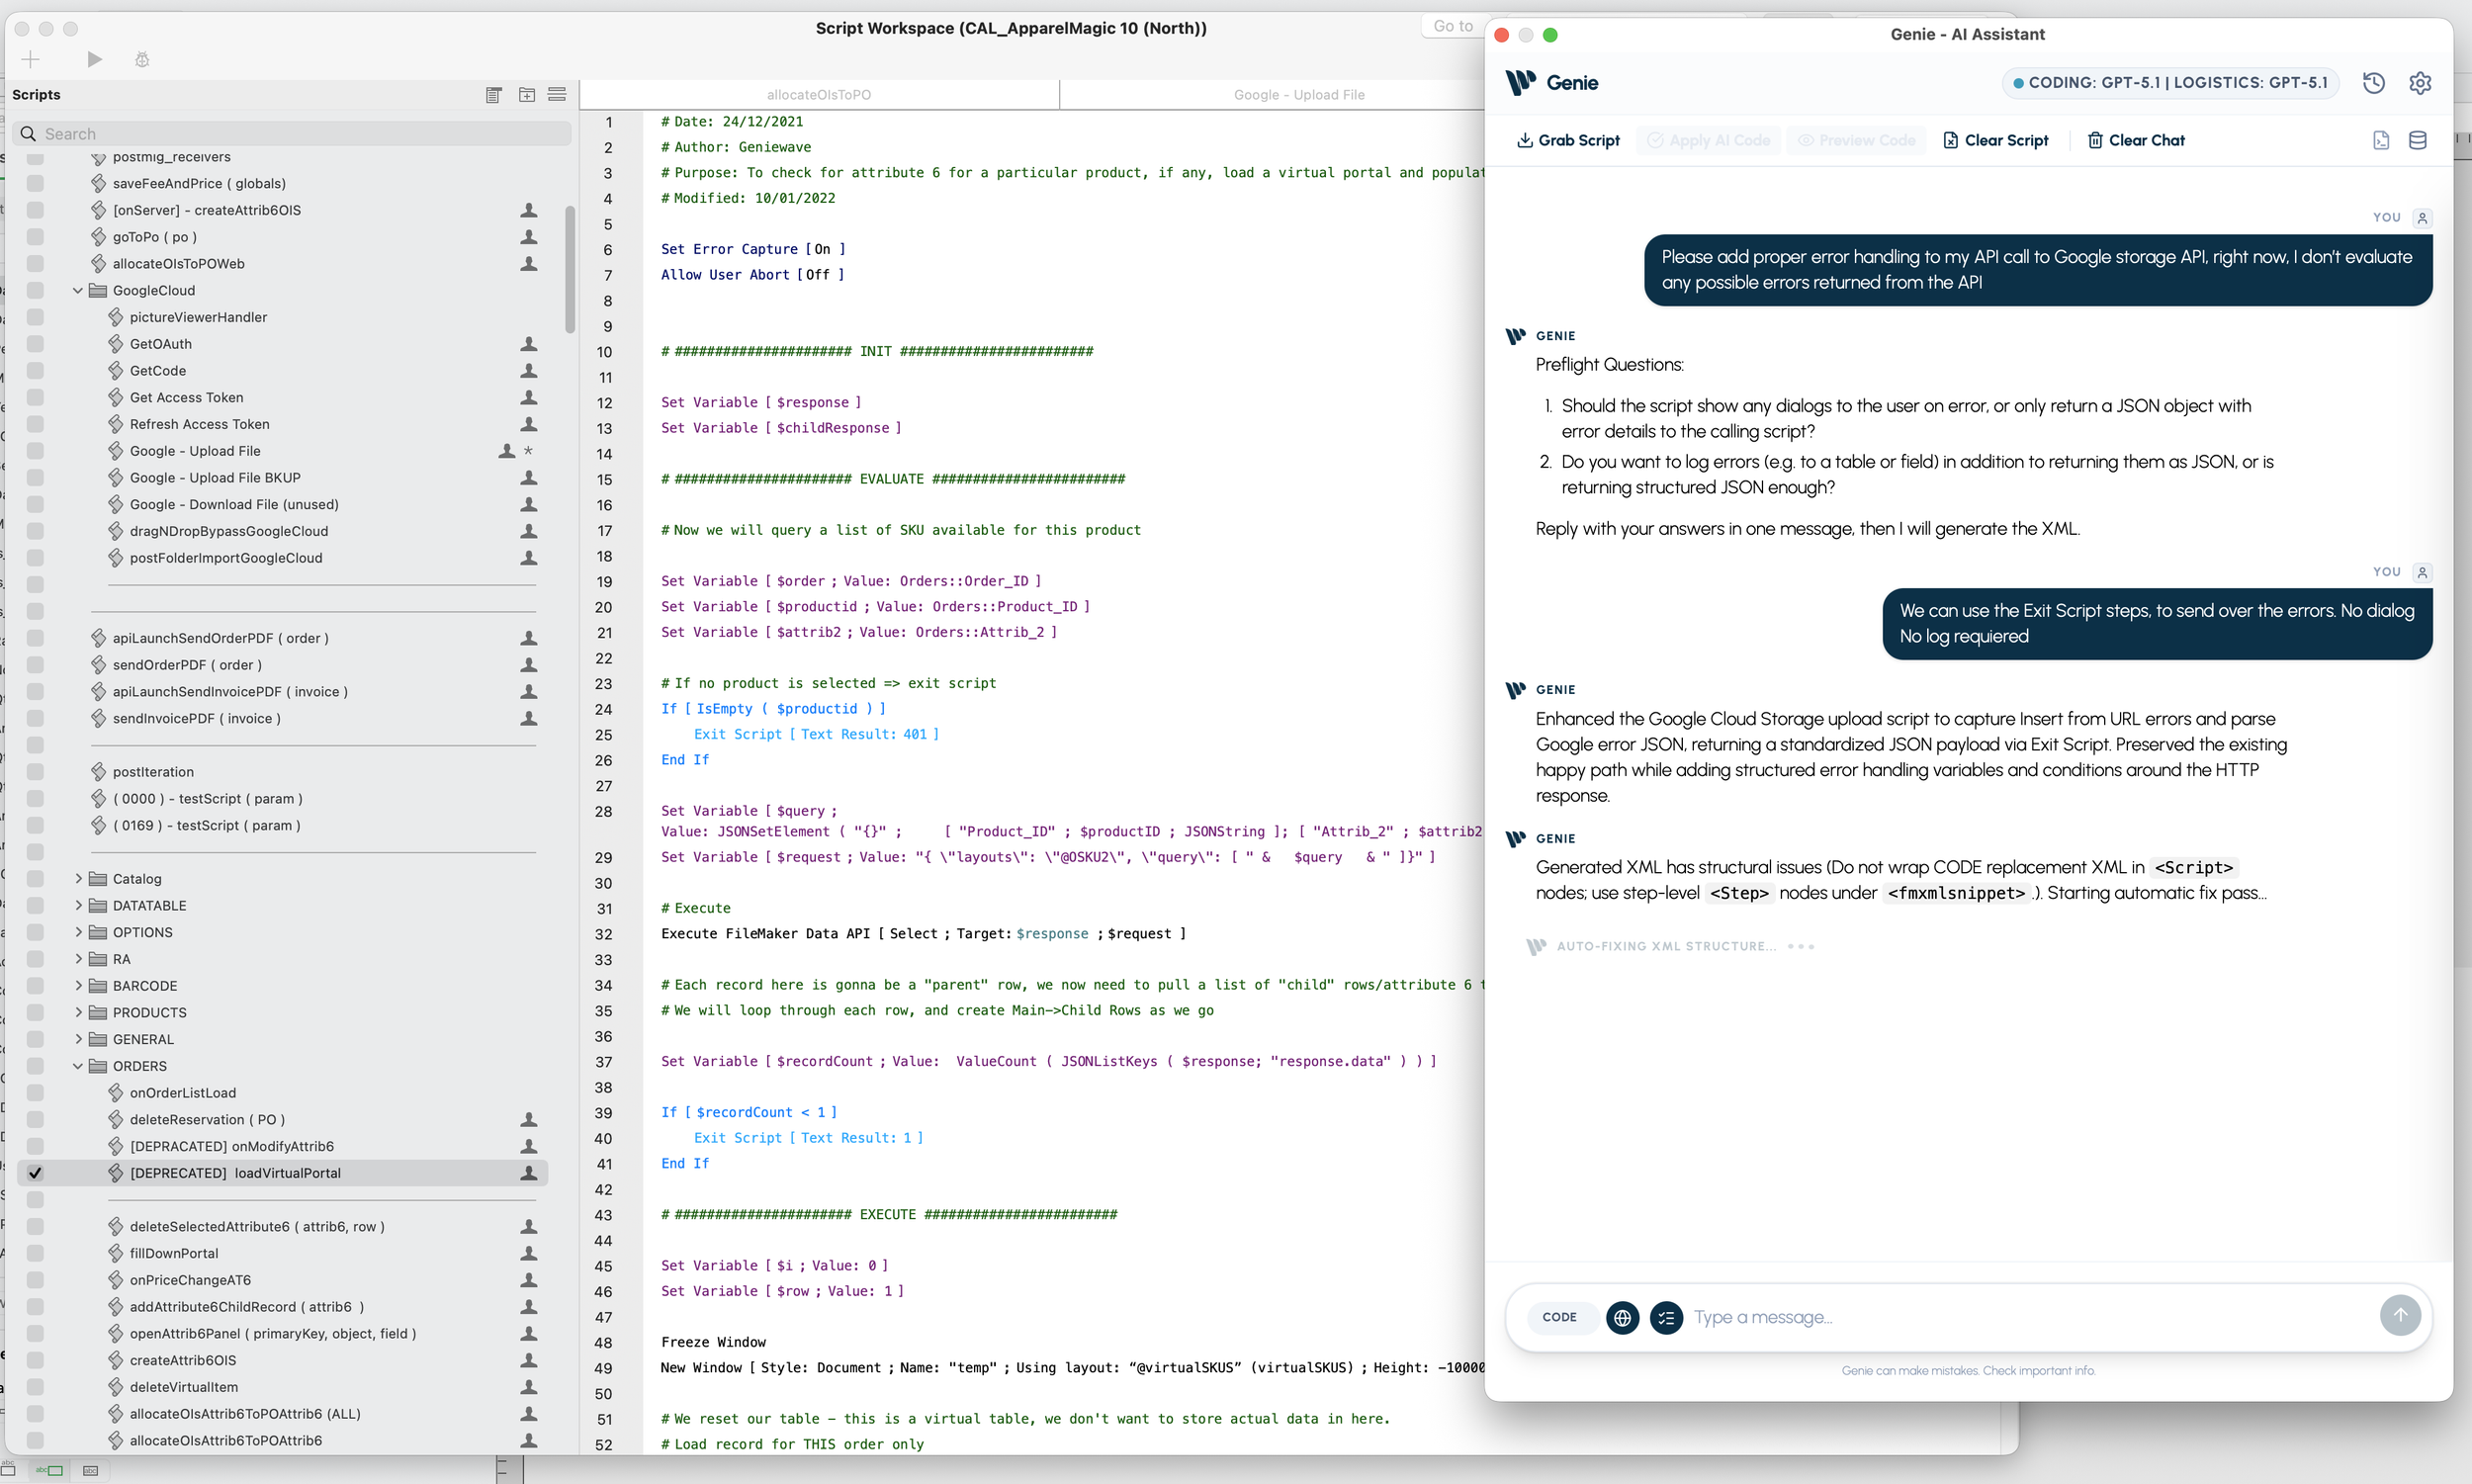Uncheck the loadVirtualPortal script checkbox
Screen dimensions: 2472x1484
[x=35, y=1173]
